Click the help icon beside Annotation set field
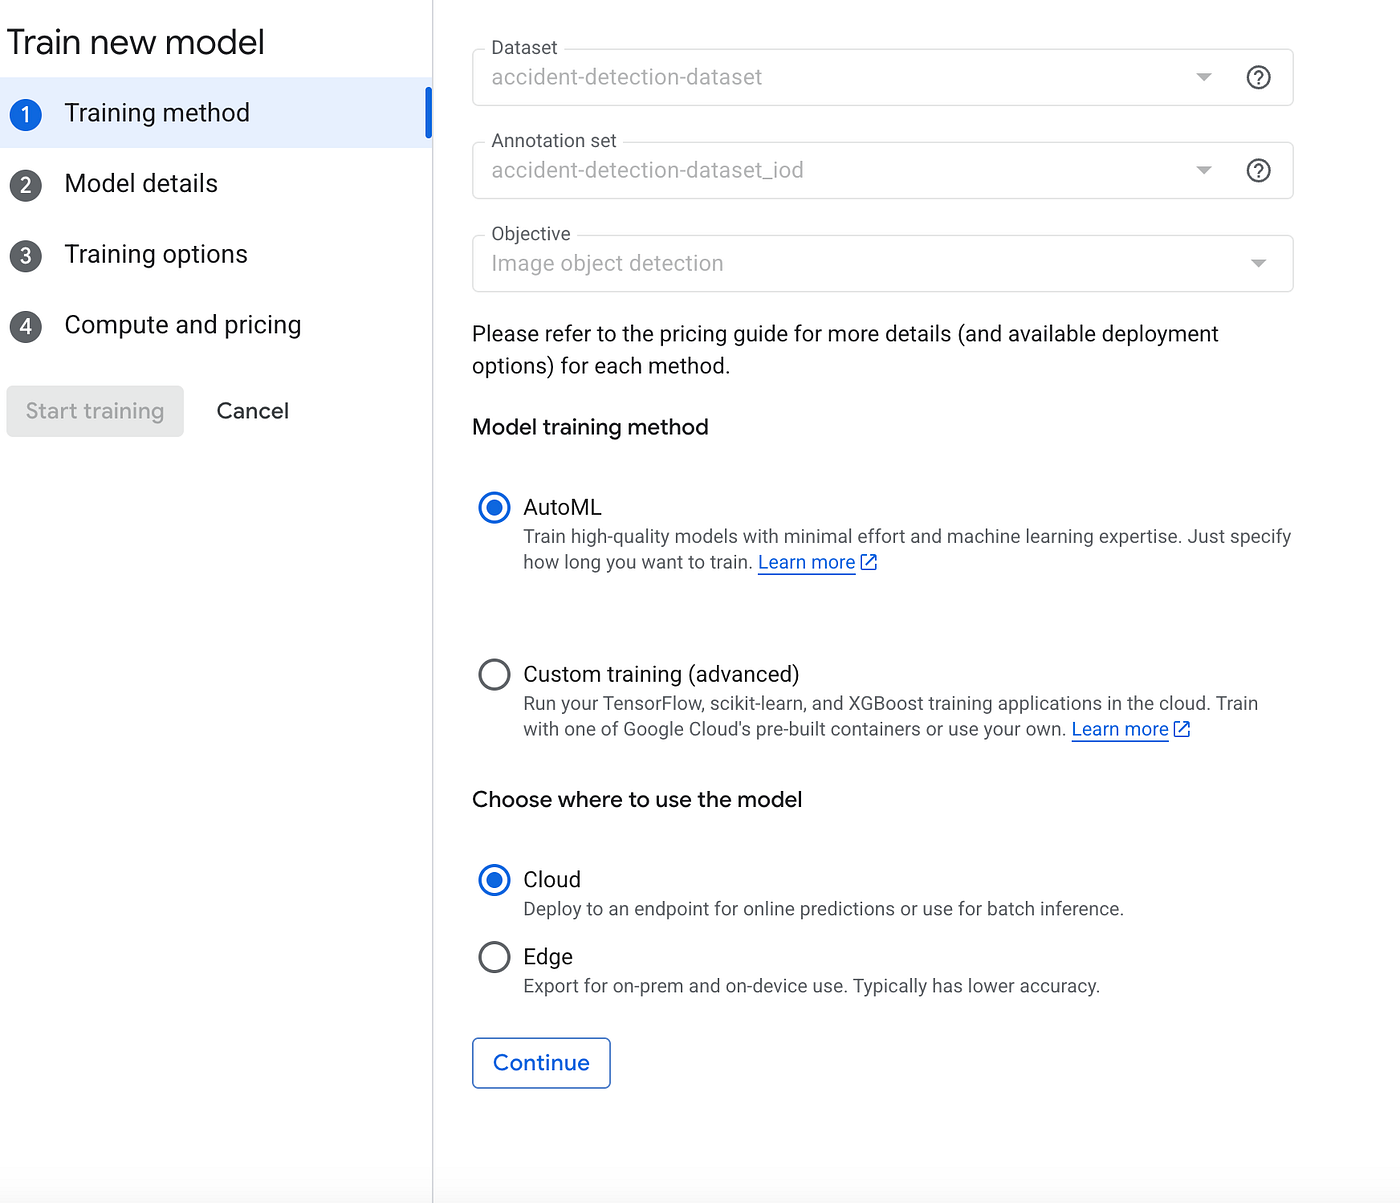Viewport: 1400px width, 1203px height. pos(1258,170)
